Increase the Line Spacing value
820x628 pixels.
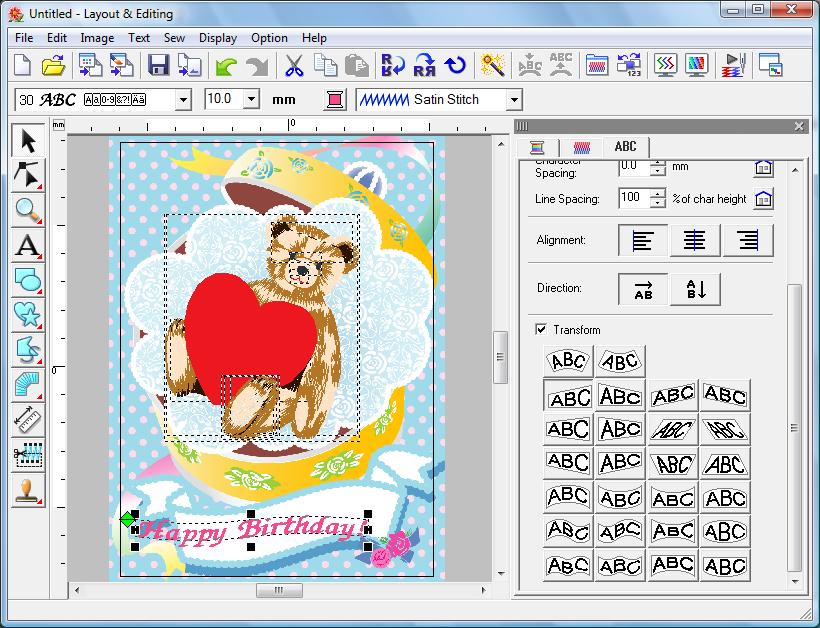click(x=658, y=194)
